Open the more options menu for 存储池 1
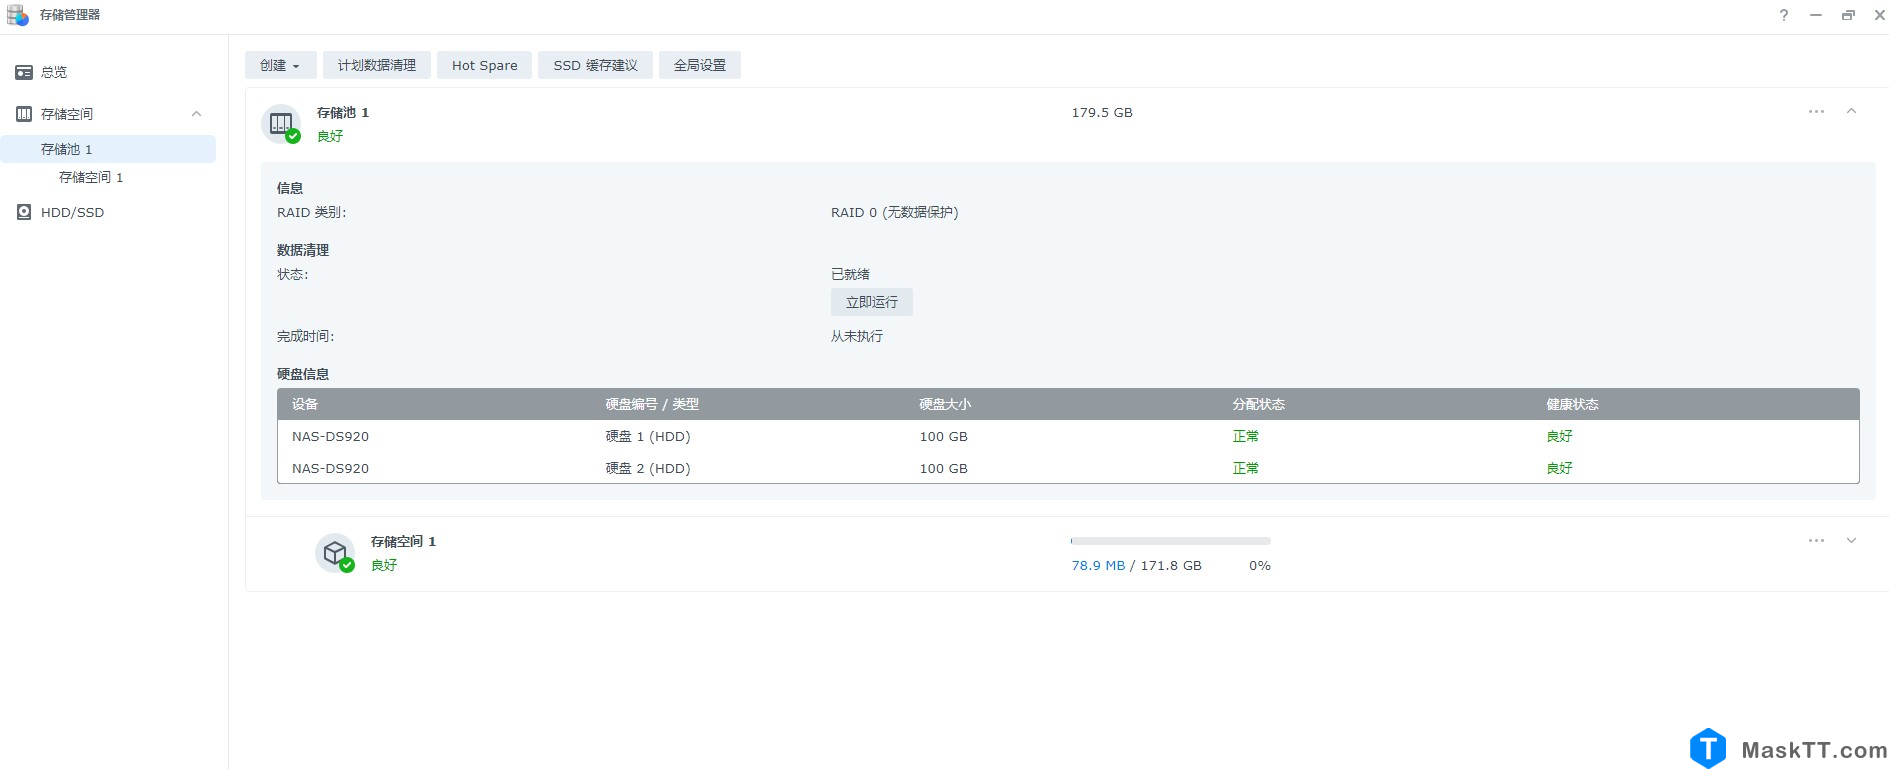 pyautogui.click(x=1816, y=112)
